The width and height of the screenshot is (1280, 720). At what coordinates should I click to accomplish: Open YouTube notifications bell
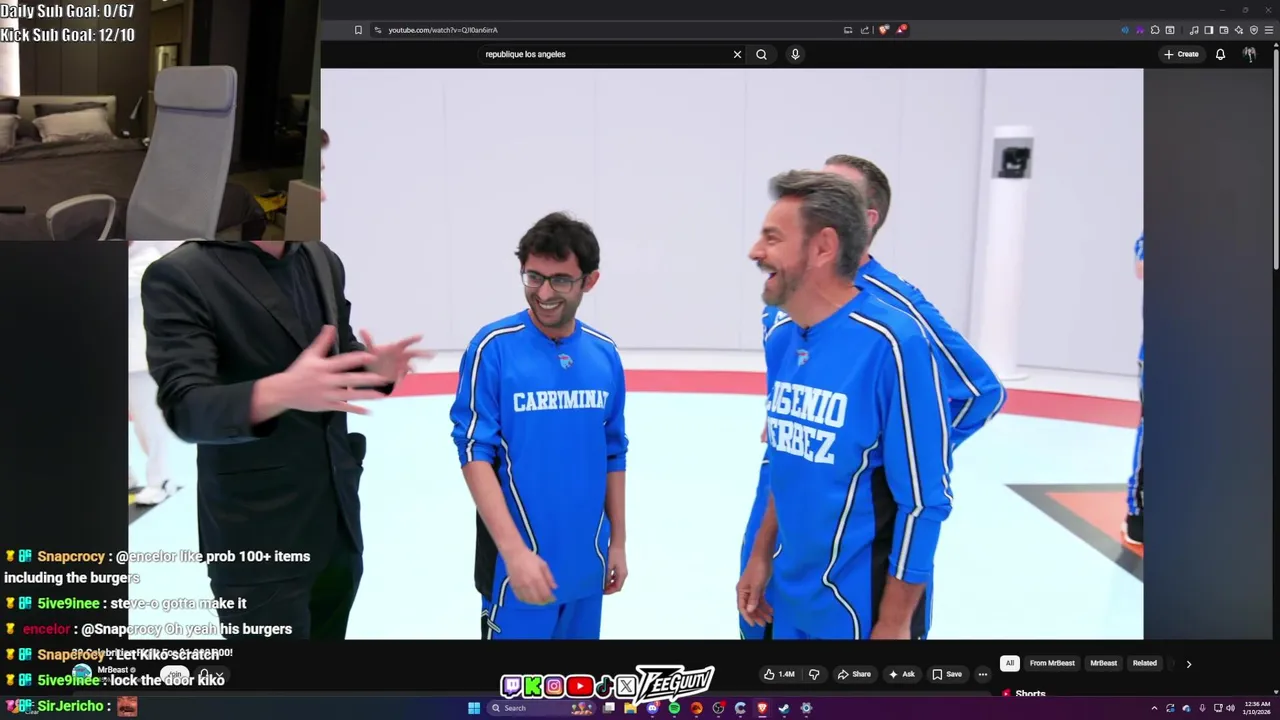[1220, 54]
